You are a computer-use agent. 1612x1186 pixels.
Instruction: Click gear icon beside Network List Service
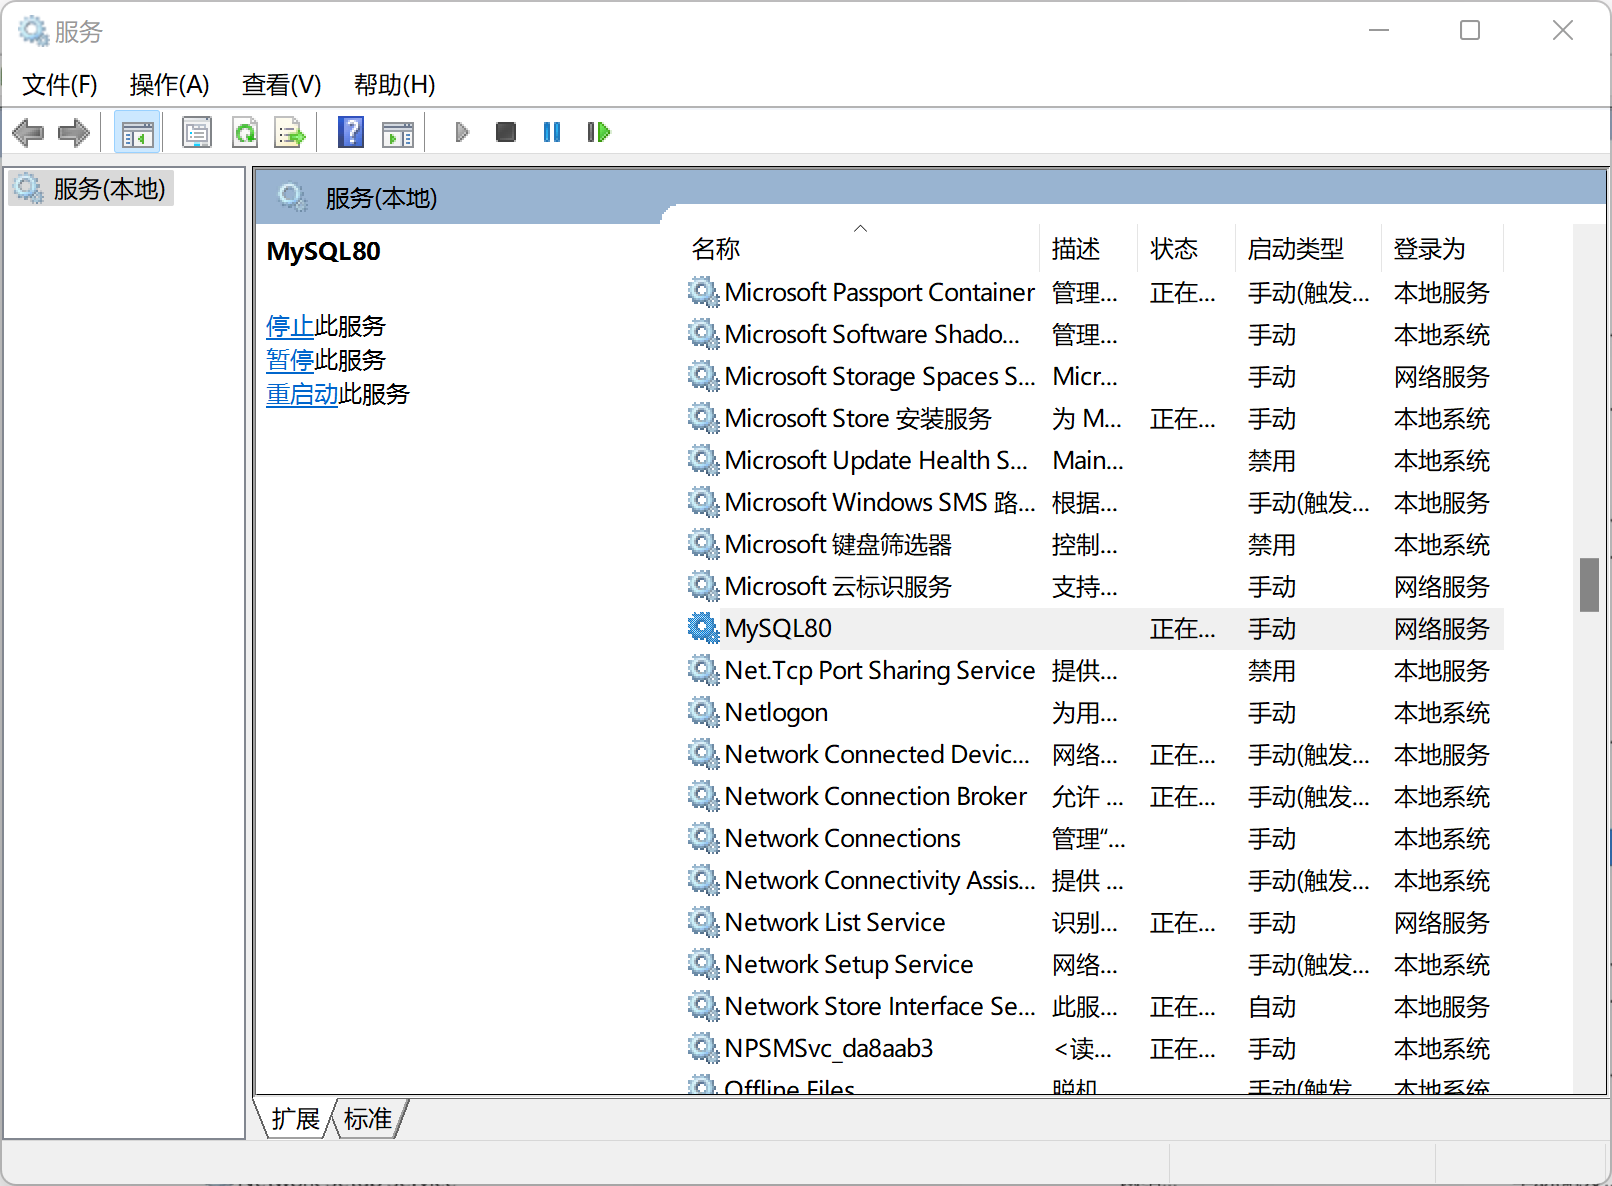tap(703, 922)
